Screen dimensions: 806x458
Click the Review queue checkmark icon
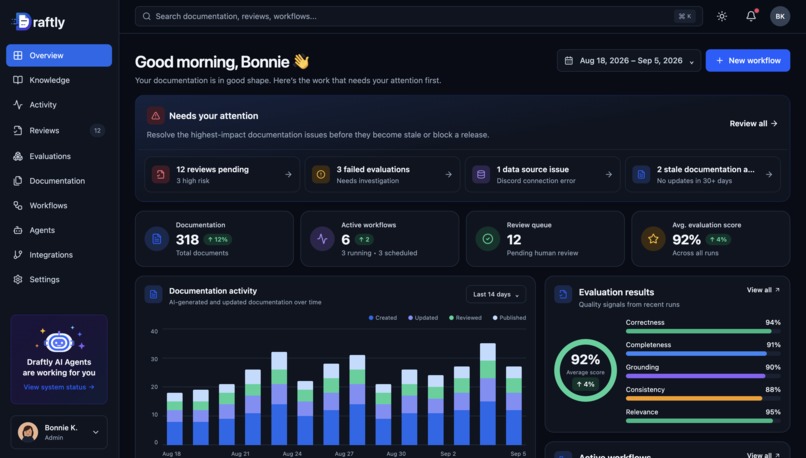pyautogui.click(x=488, y=239)
